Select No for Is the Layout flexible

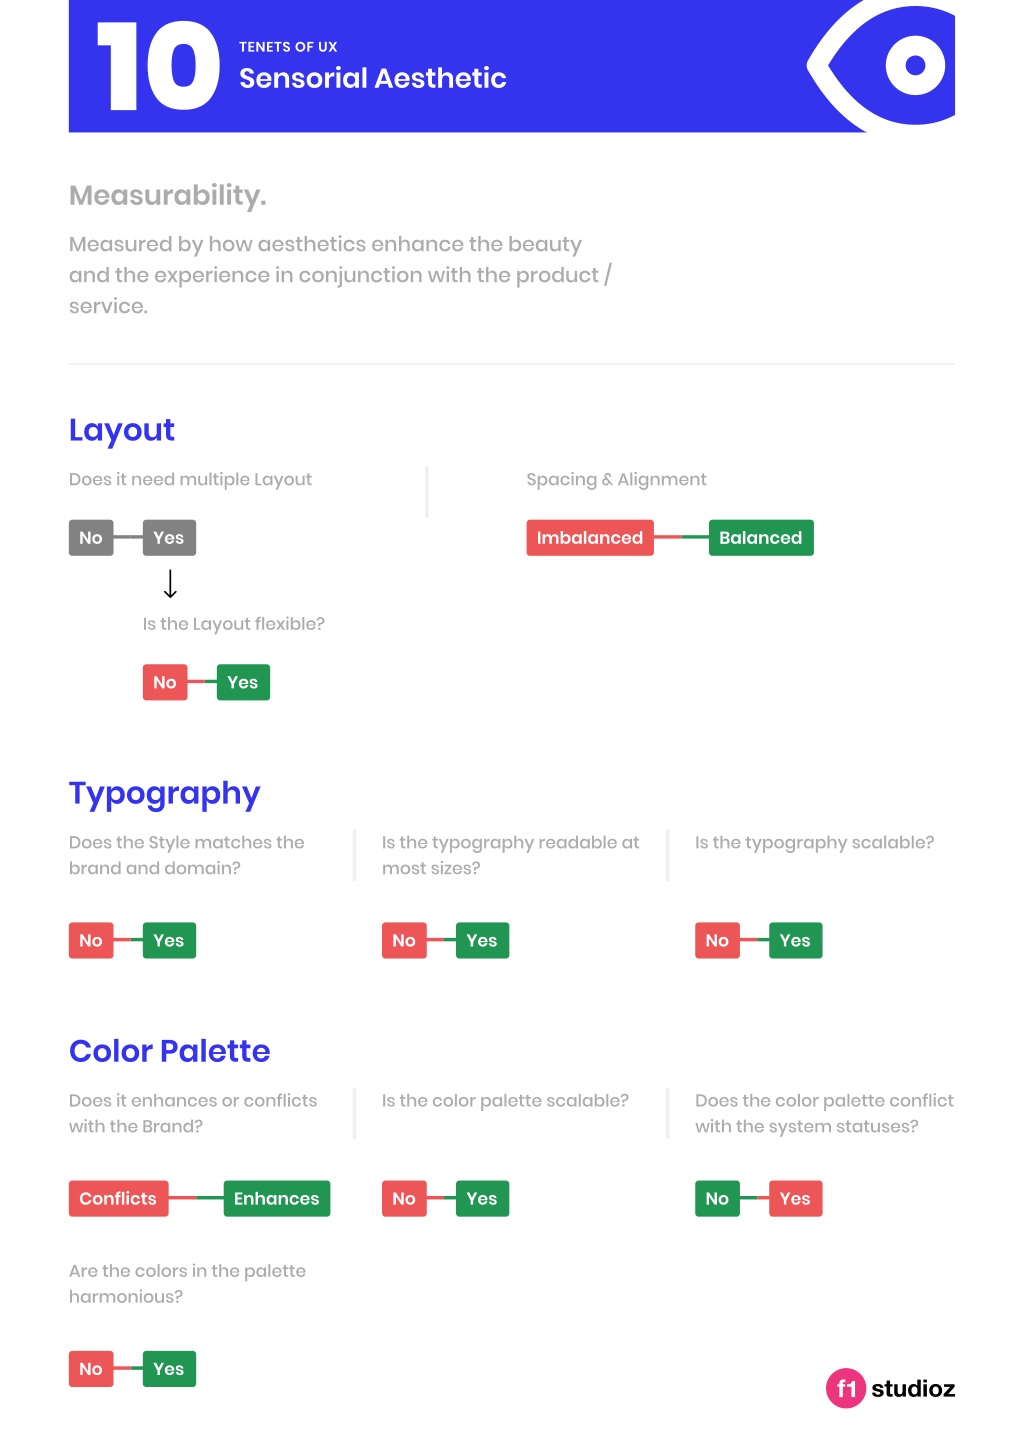click(x=165, y=683)
